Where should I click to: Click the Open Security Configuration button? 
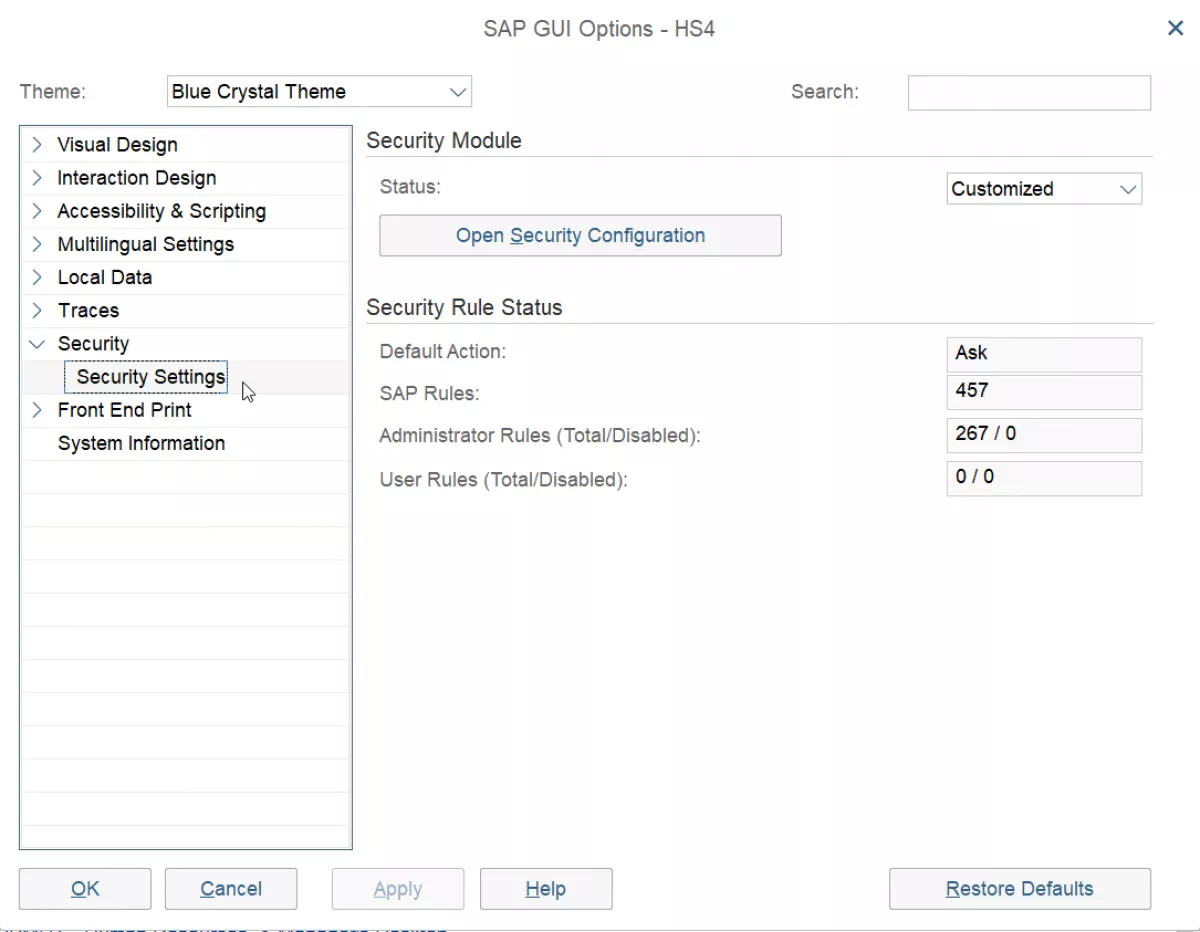pyautogui.click(x=580, y=236)
